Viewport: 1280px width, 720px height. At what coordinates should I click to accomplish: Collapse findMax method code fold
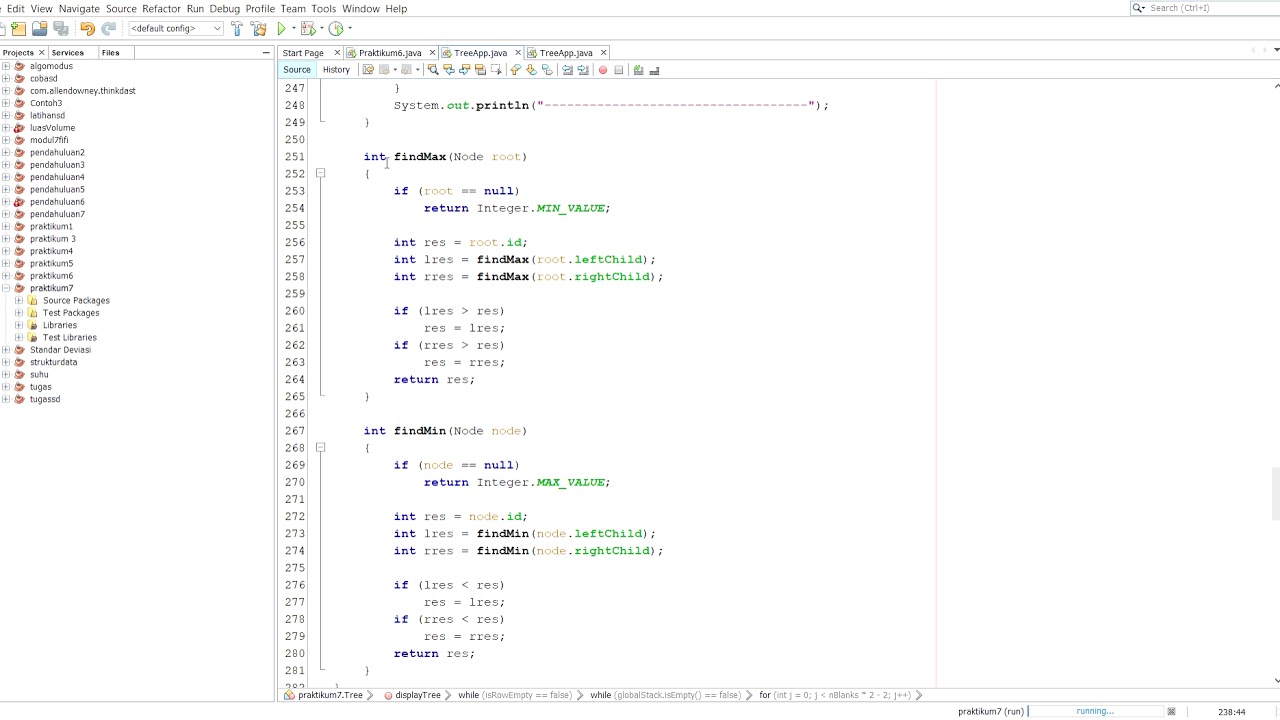[x=320, y=174]
